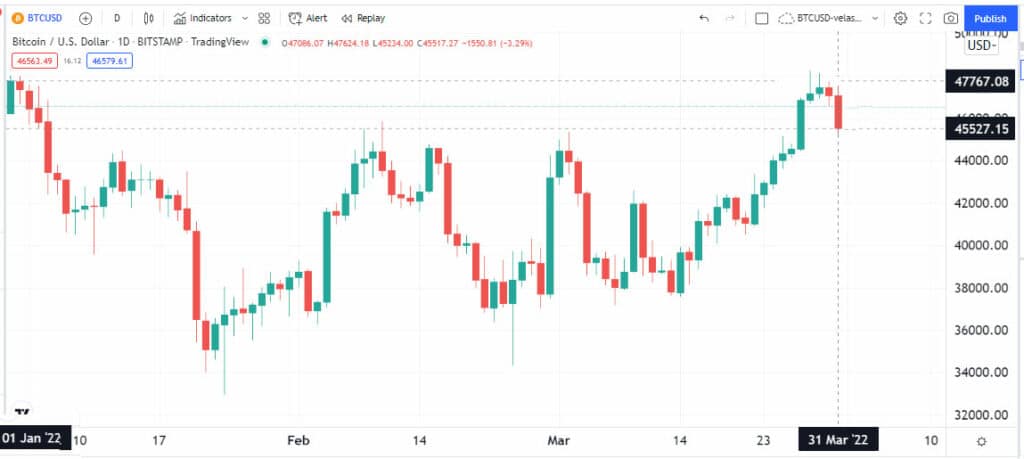
Task: Open the BTCUSD-velas layout dropdown
Action: (x=829, y=18)
